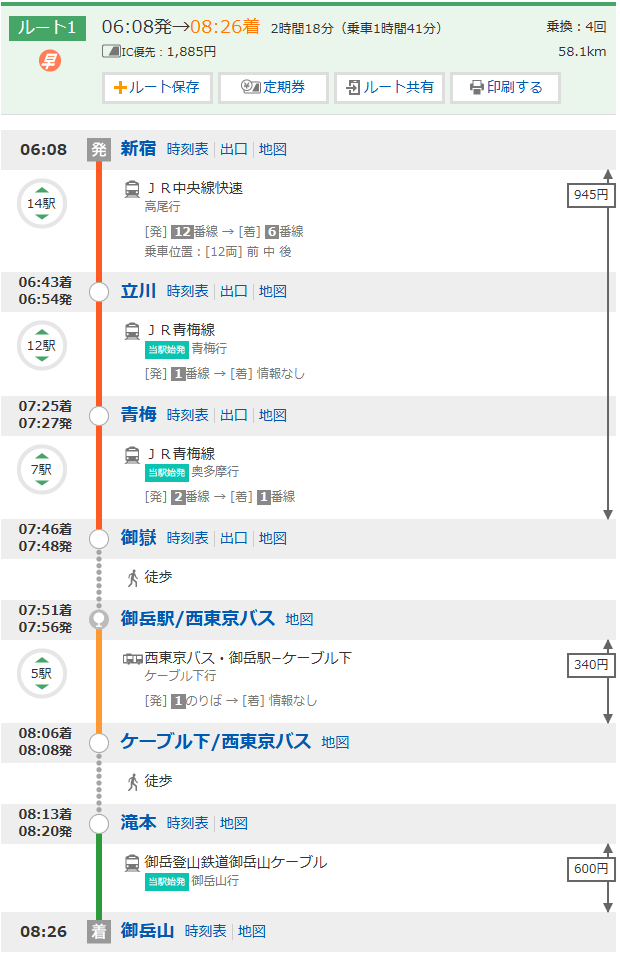Click the ルート保存 button
The width and height of the screenshot is (620, 954).
157,87
